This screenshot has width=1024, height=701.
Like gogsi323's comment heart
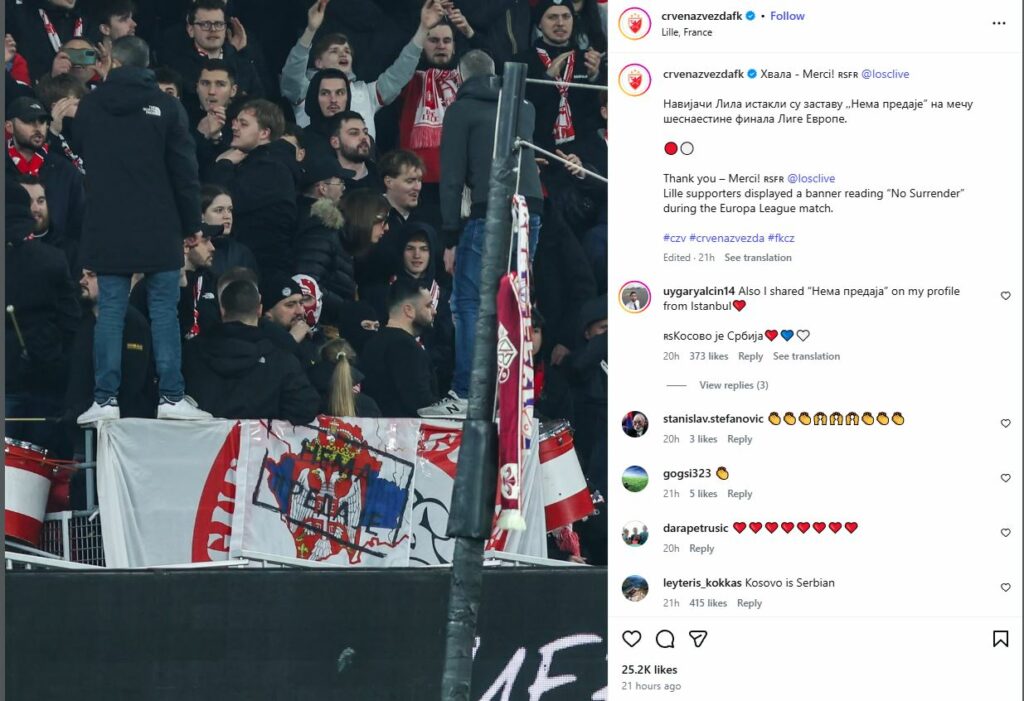click(x=1006, y=478)
